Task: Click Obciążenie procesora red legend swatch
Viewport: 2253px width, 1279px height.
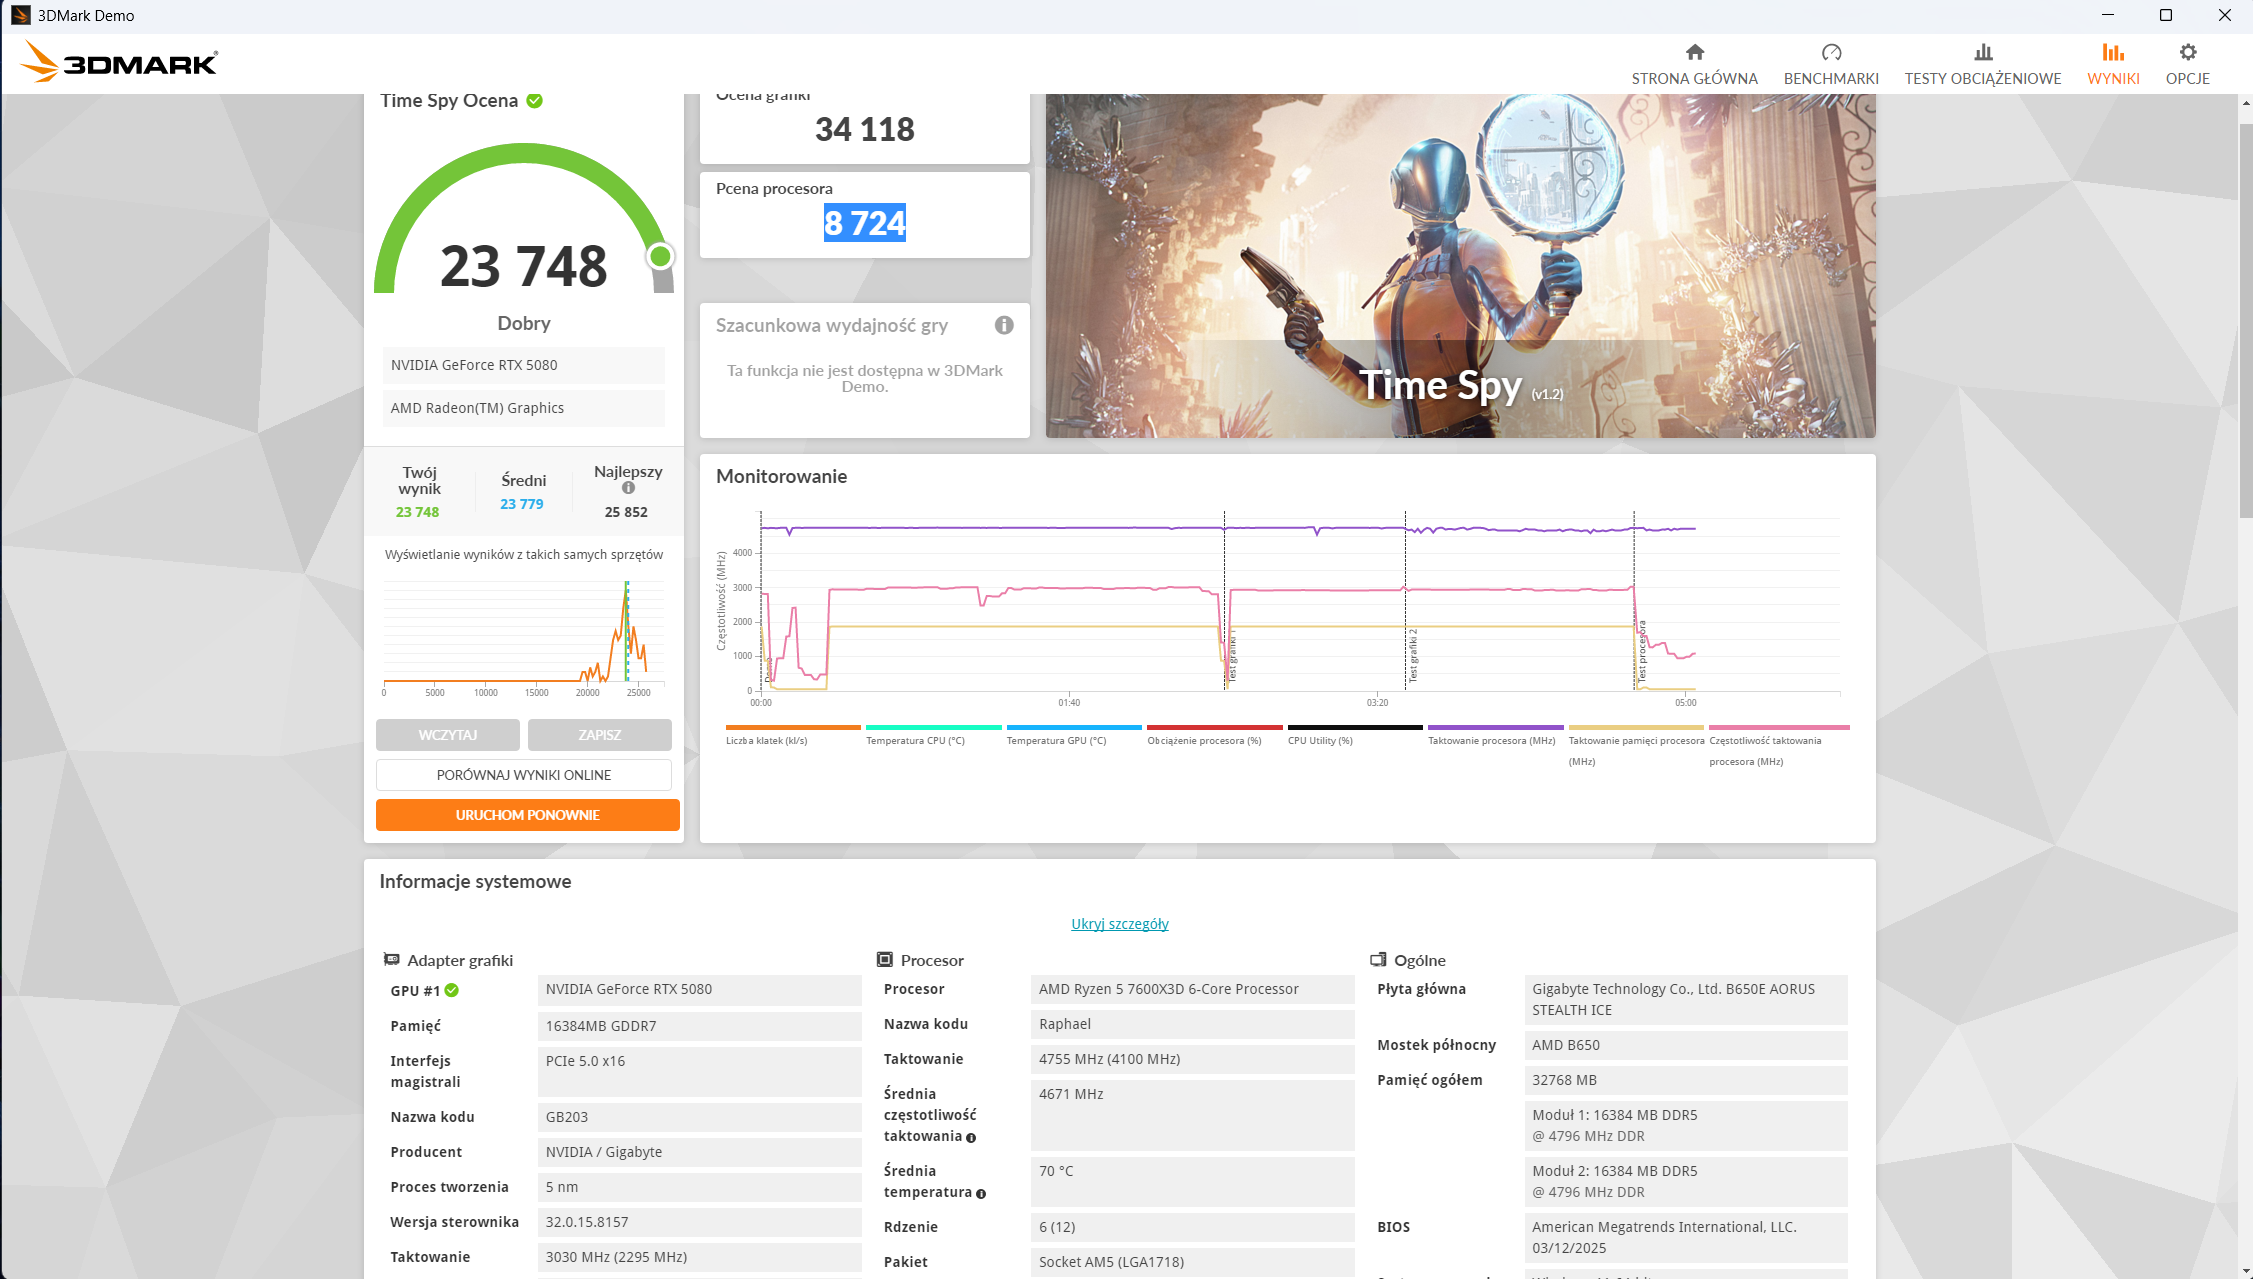Action: (1214, 728)
